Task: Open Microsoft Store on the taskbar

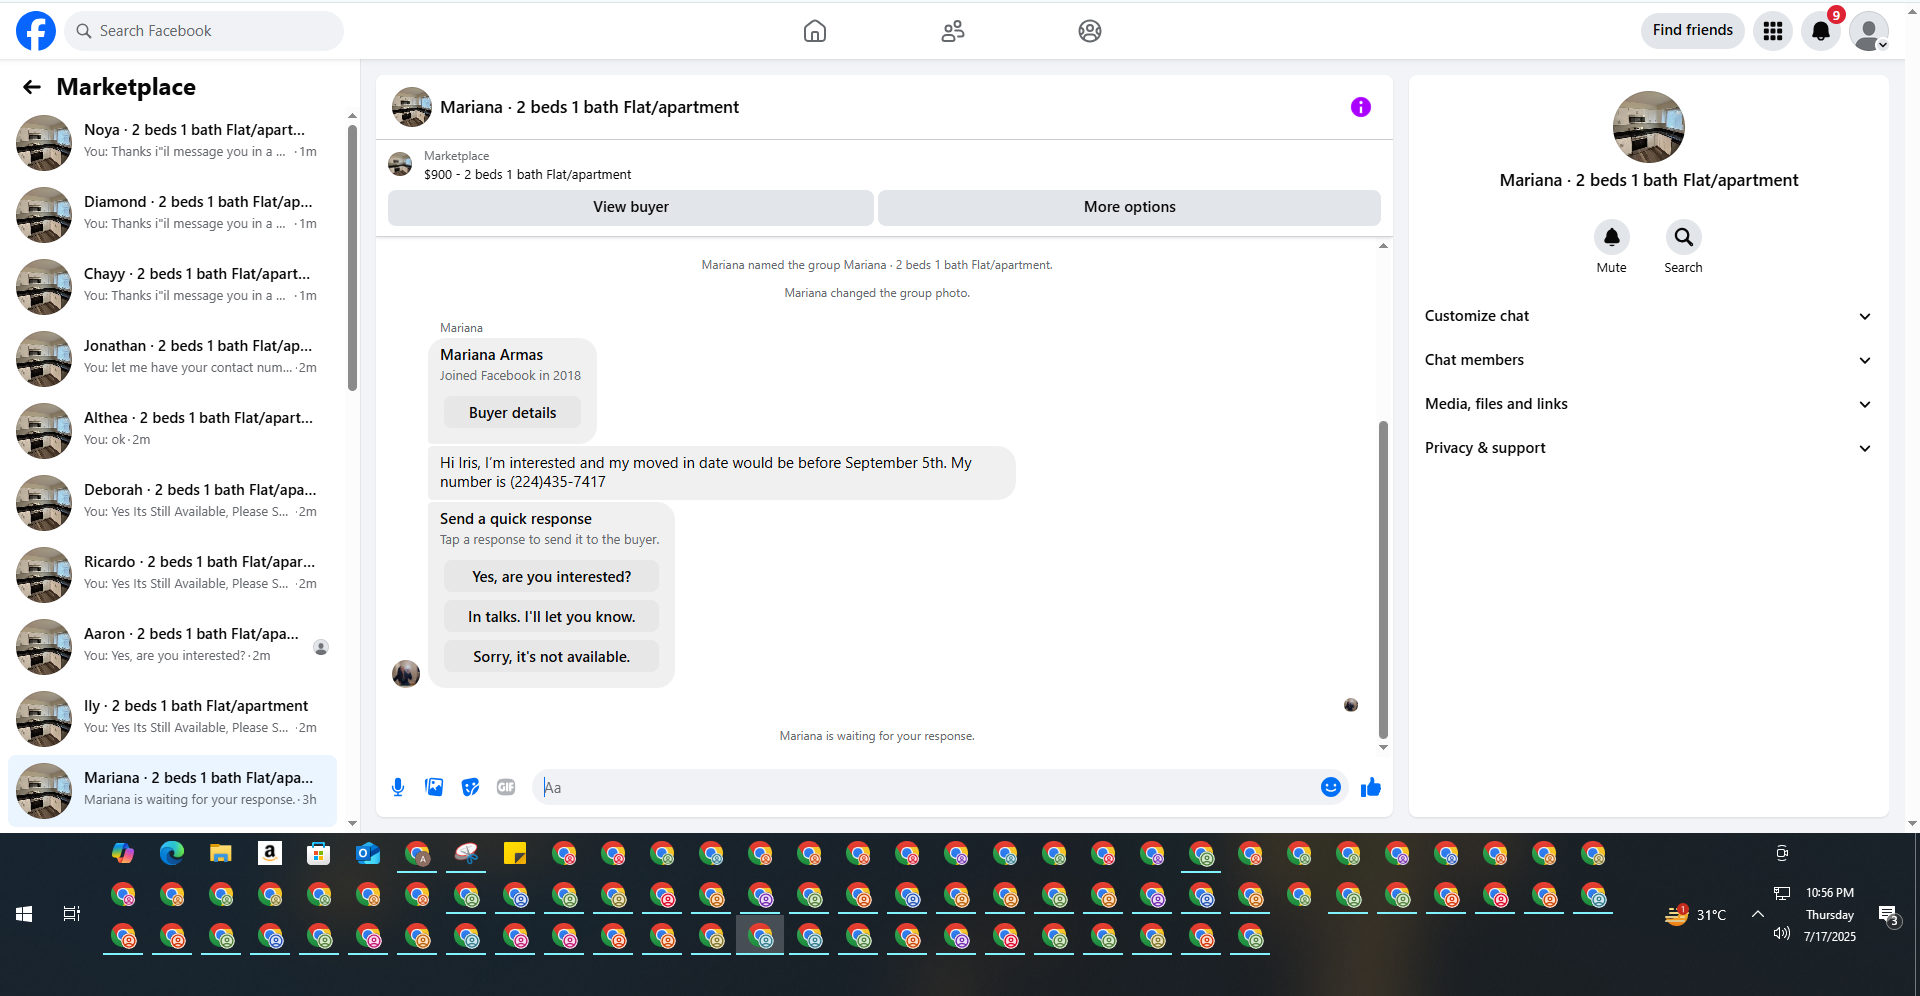Action: coord(318,853)
